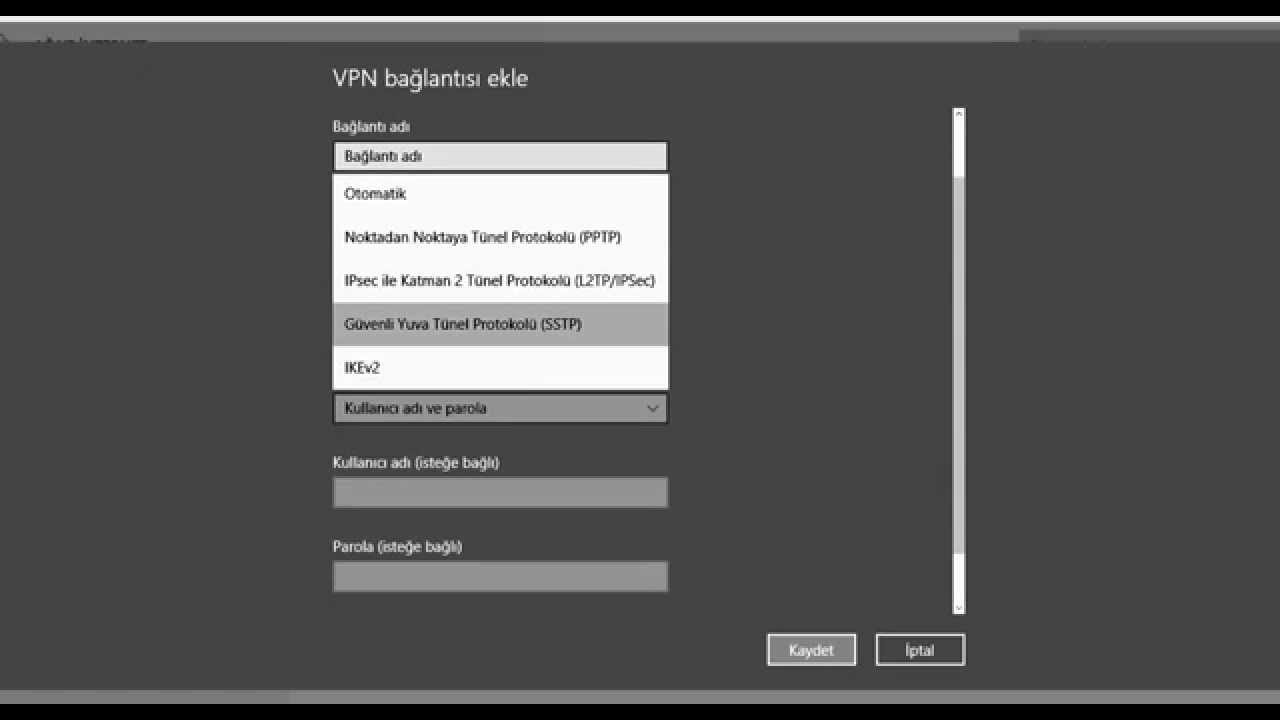The image size is (1280, 720).
Task: Click the Parola (isteğe bağlı) label
Action: point(397,547)
